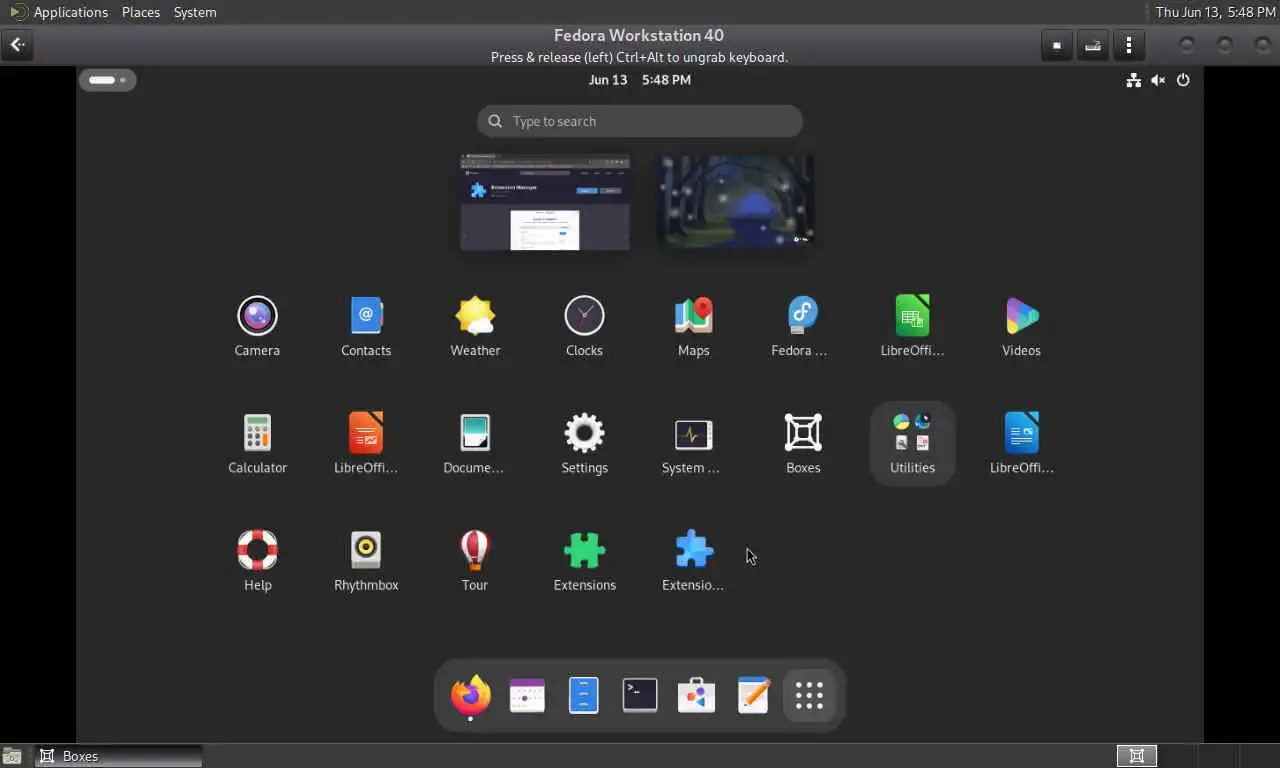This screenshot has width=1280, height=768.
Task: Open the host System menu
Action: (195, 12)
